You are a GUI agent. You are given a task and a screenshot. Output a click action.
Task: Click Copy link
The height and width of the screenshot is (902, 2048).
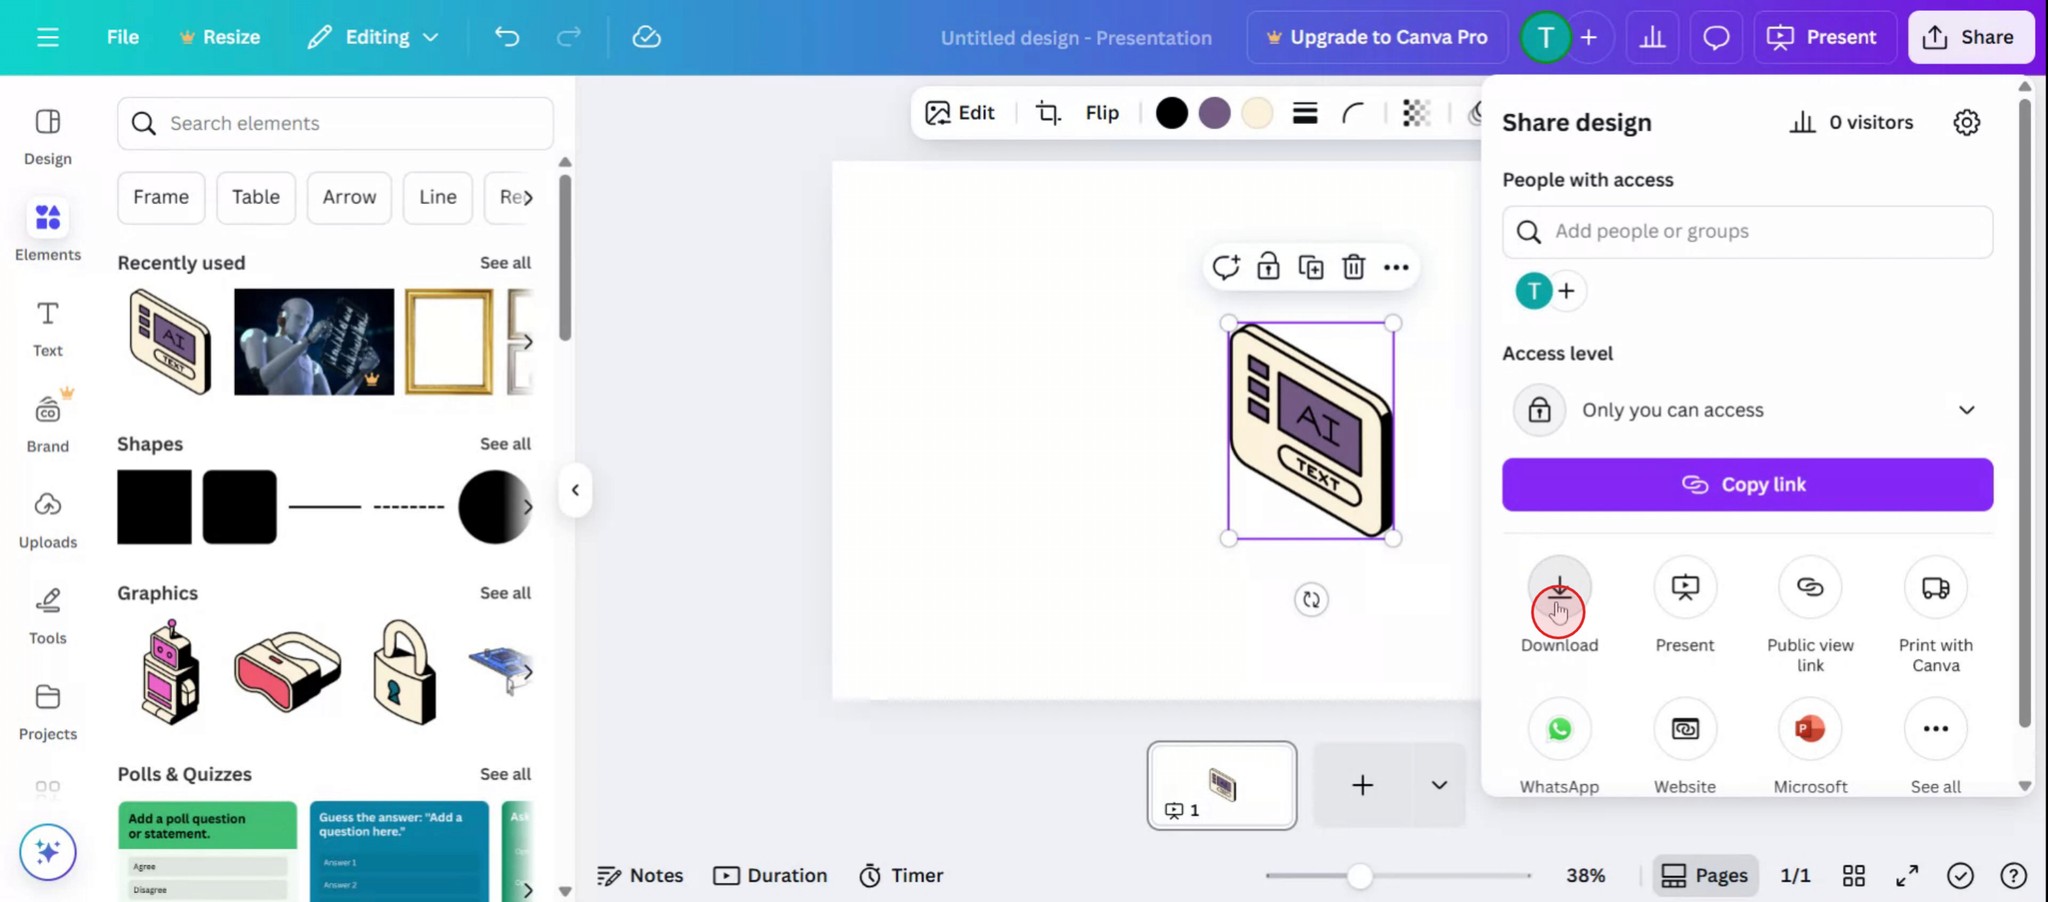click(1748, 484)
